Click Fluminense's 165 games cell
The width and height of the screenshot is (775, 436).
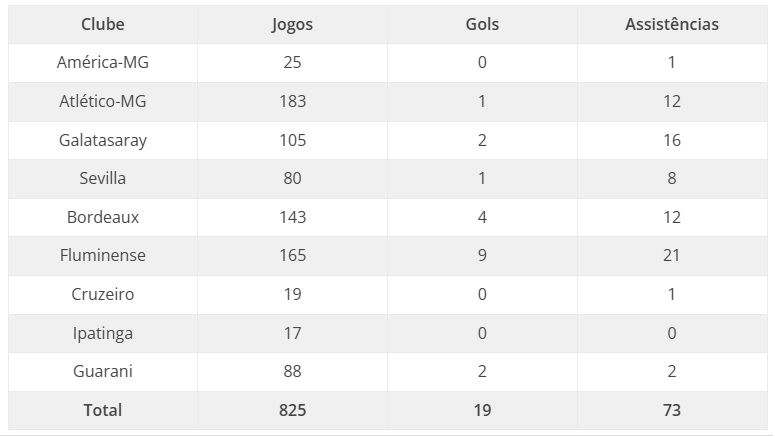[293, 255]
